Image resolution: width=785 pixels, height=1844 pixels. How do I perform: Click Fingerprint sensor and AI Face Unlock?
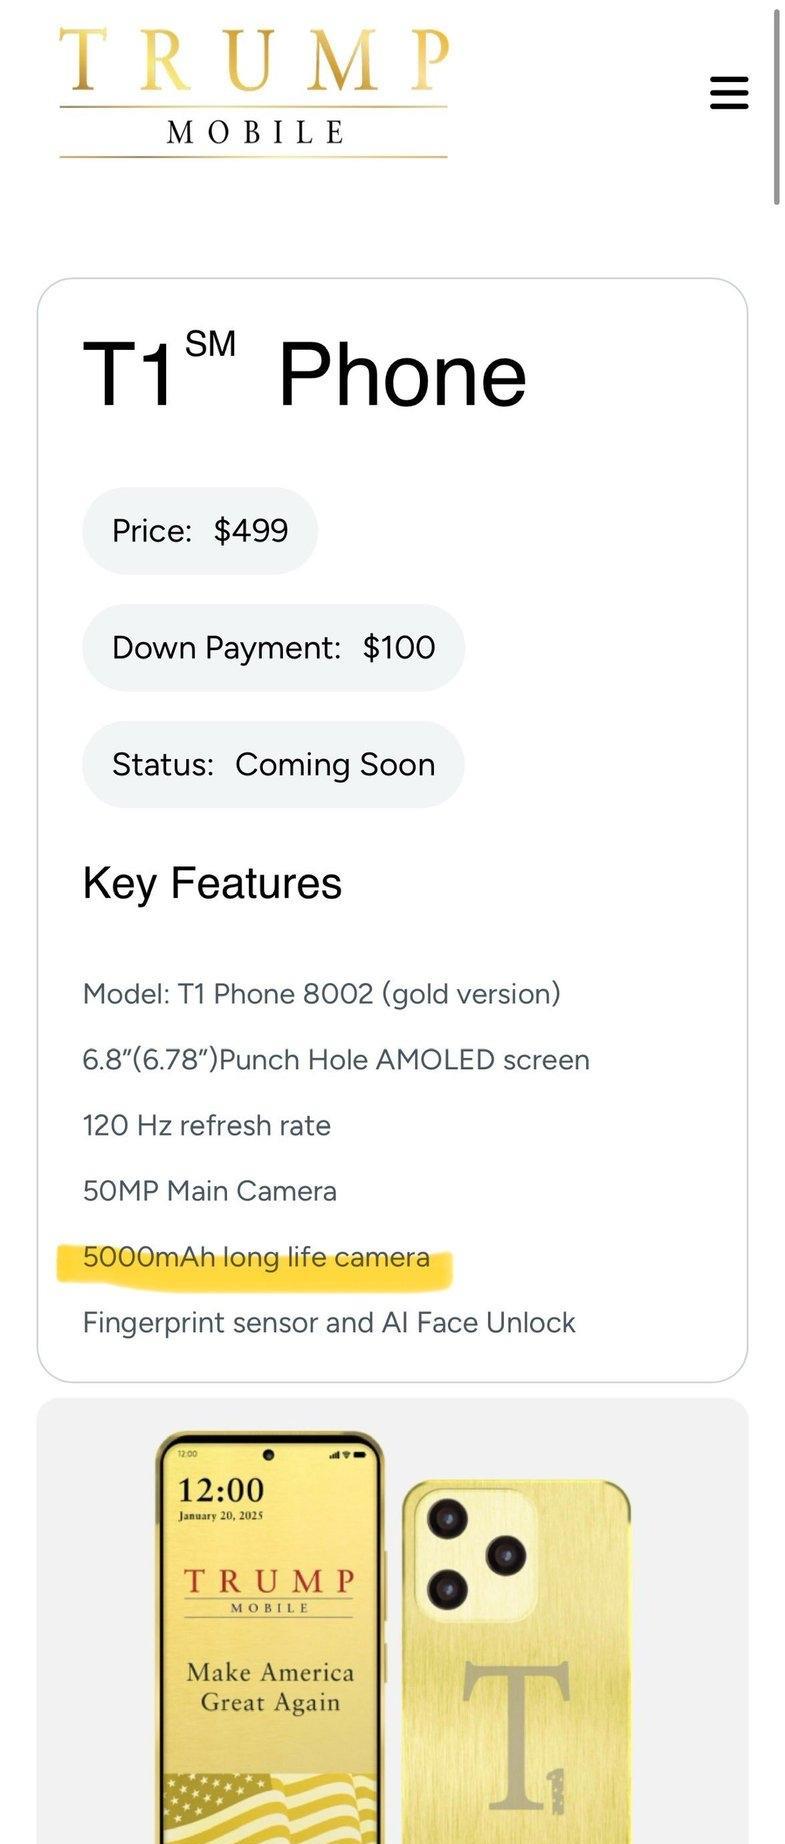point(329,1323)
